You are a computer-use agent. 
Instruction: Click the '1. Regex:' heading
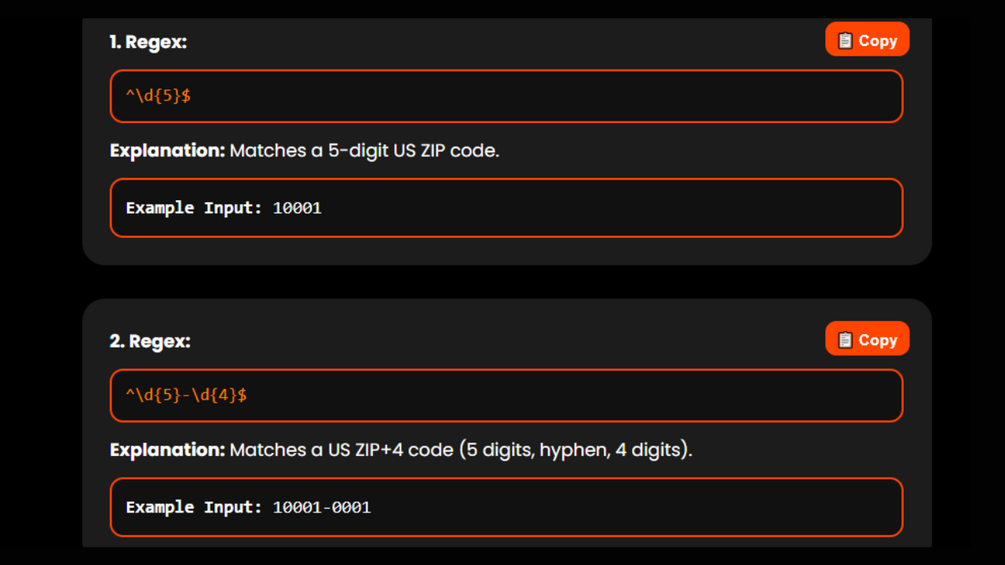pyautogui.click(x=148, y=42)
